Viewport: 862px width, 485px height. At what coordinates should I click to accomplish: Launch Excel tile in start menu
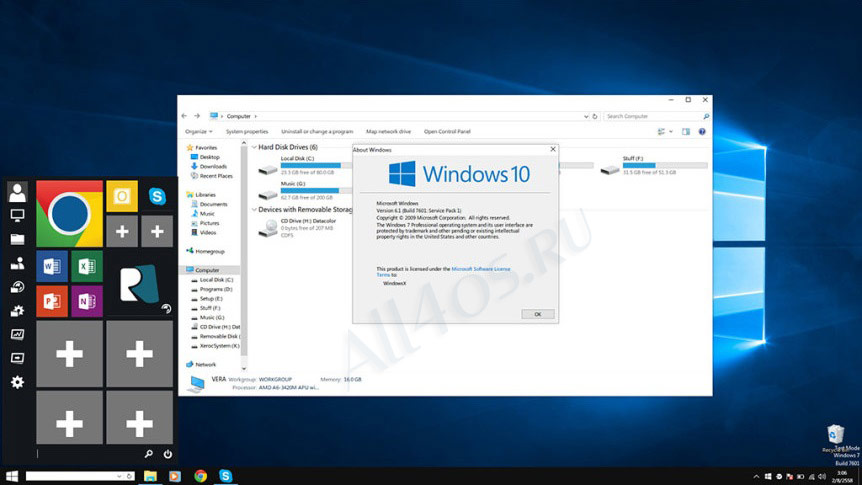coord(86,266)
